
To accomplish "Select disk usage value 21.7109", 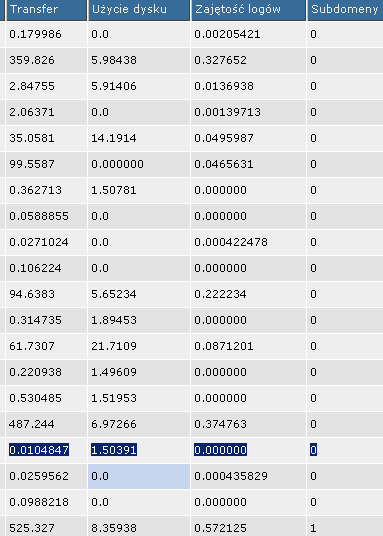I will coord(114,346).
